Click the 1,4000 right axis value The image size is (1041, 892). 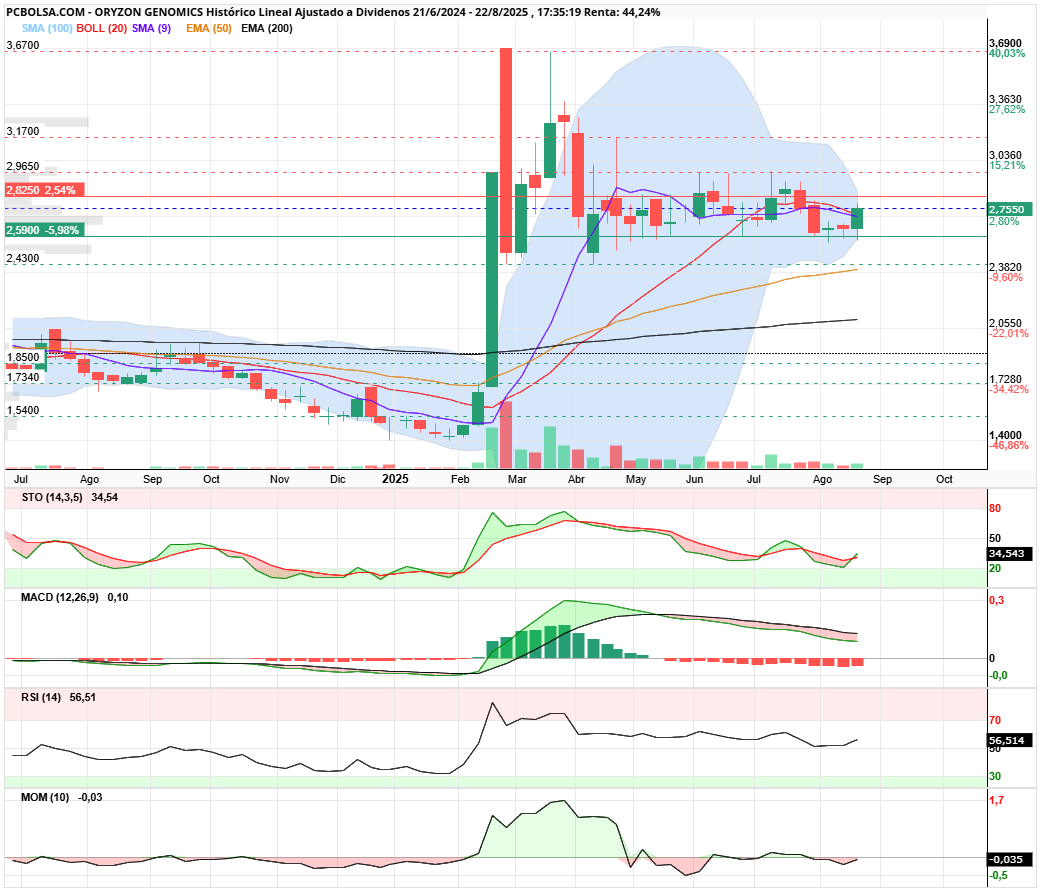pyautogui.click(x=1005, y=435)
